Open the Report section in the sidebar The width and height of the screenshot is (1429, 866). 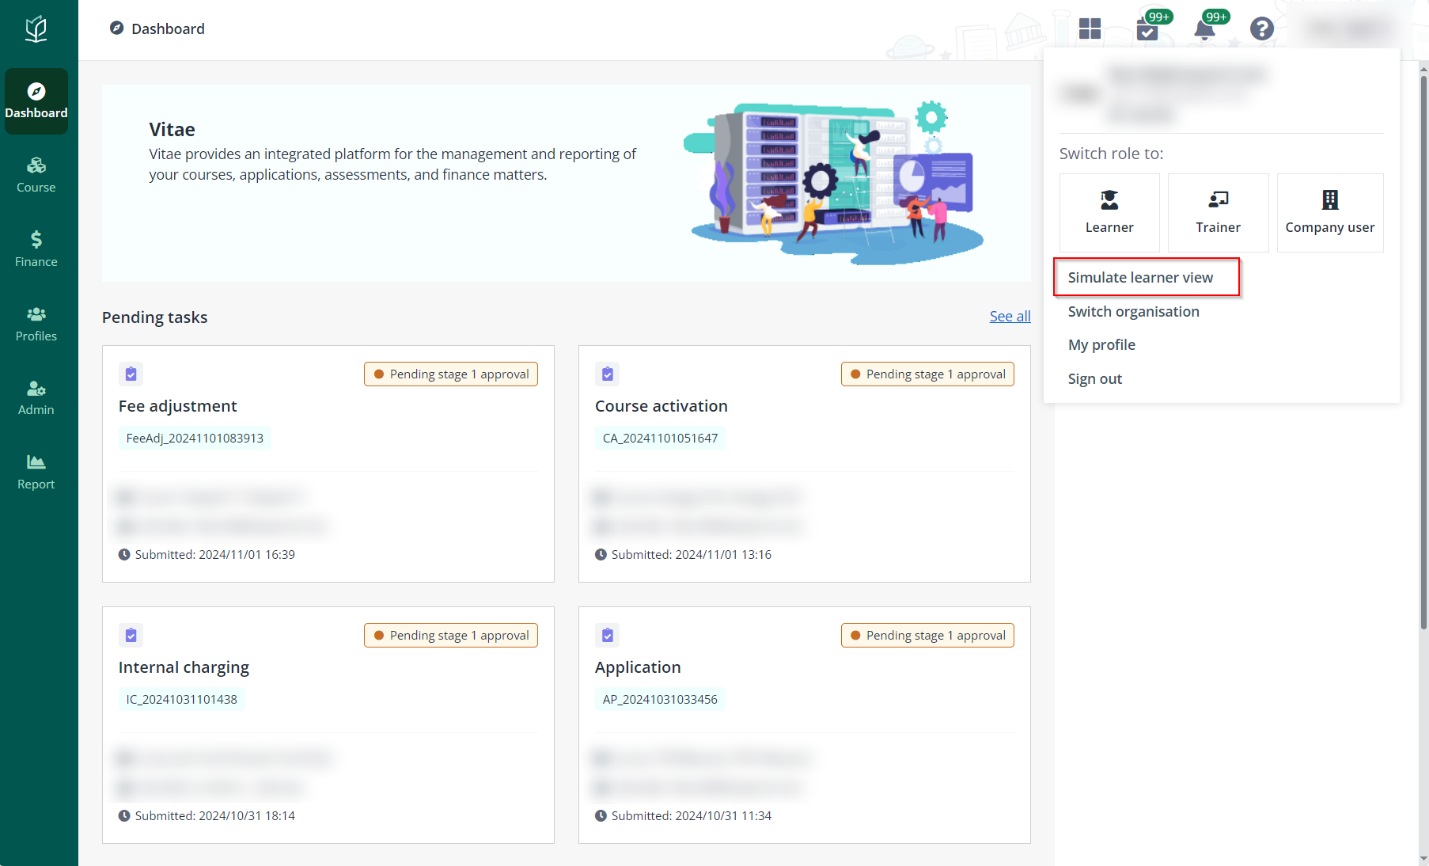coord(36,472)
